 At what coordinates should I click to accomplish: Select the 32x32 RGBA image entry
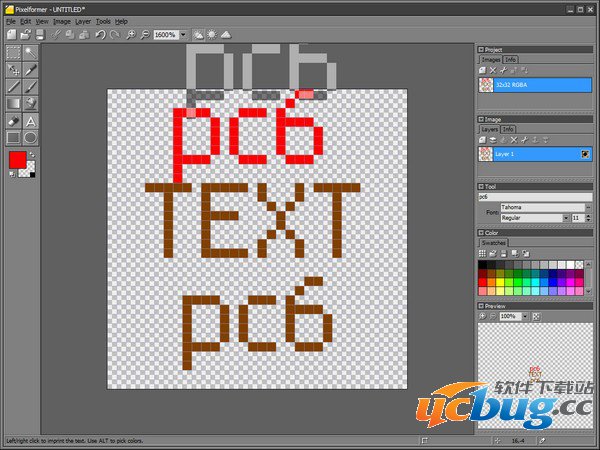point(535,85)
